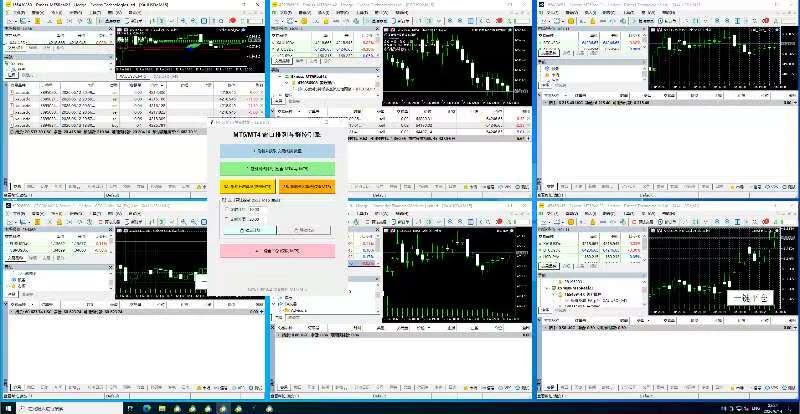Open the 工具 menu in the top-left MT4 window
This screenshot has width=800, height=414.
(95, 12)
